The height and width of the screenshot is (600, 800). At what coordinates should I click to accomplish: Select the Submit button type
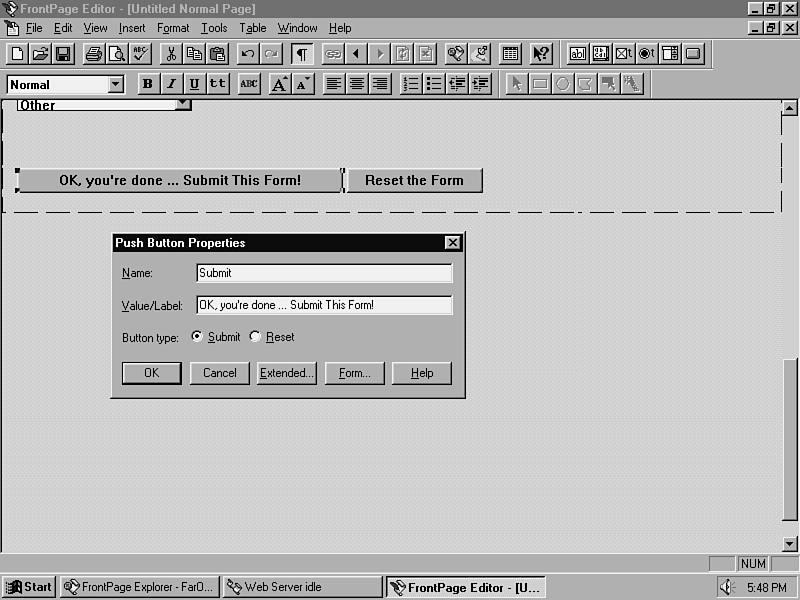(x=197, y=337)
